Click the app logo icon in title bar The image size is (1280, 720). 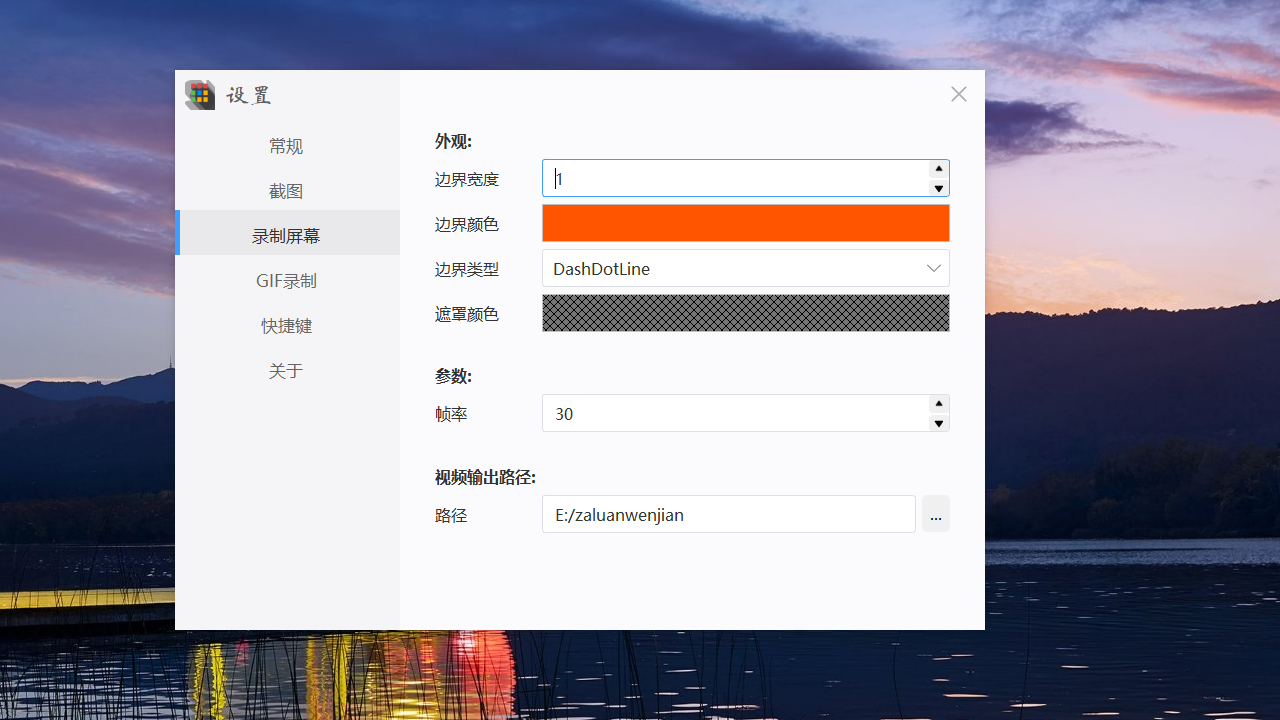coord(199,94)
